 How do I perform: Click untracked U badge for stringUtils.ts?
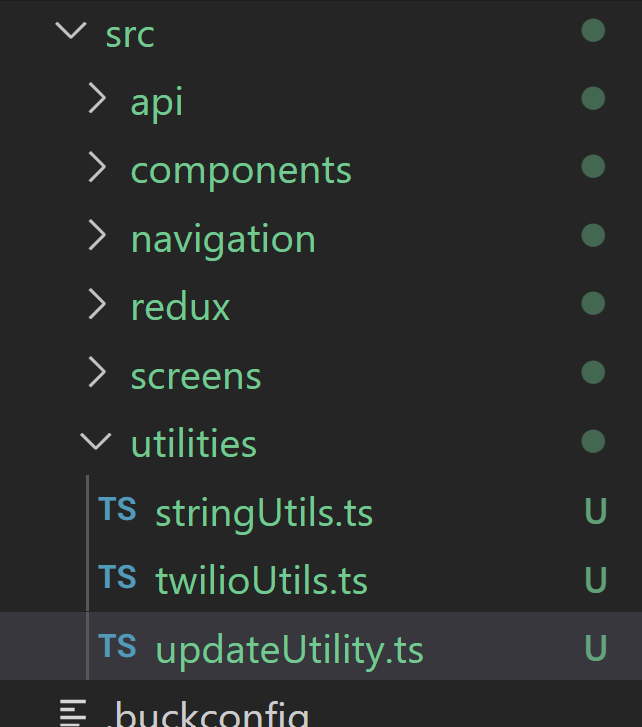[x=596, y=511]
